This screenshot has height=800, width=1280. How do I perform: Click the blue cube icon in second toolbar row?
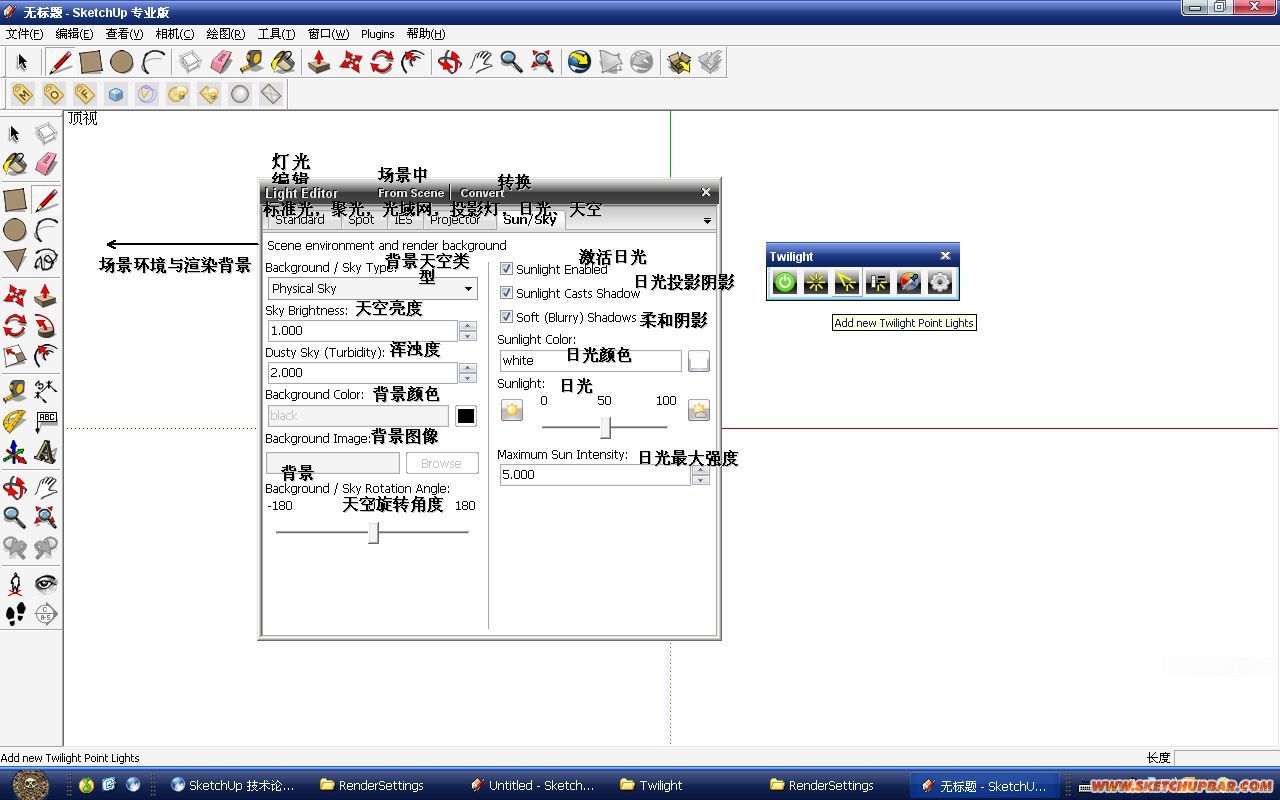(116, 94)
